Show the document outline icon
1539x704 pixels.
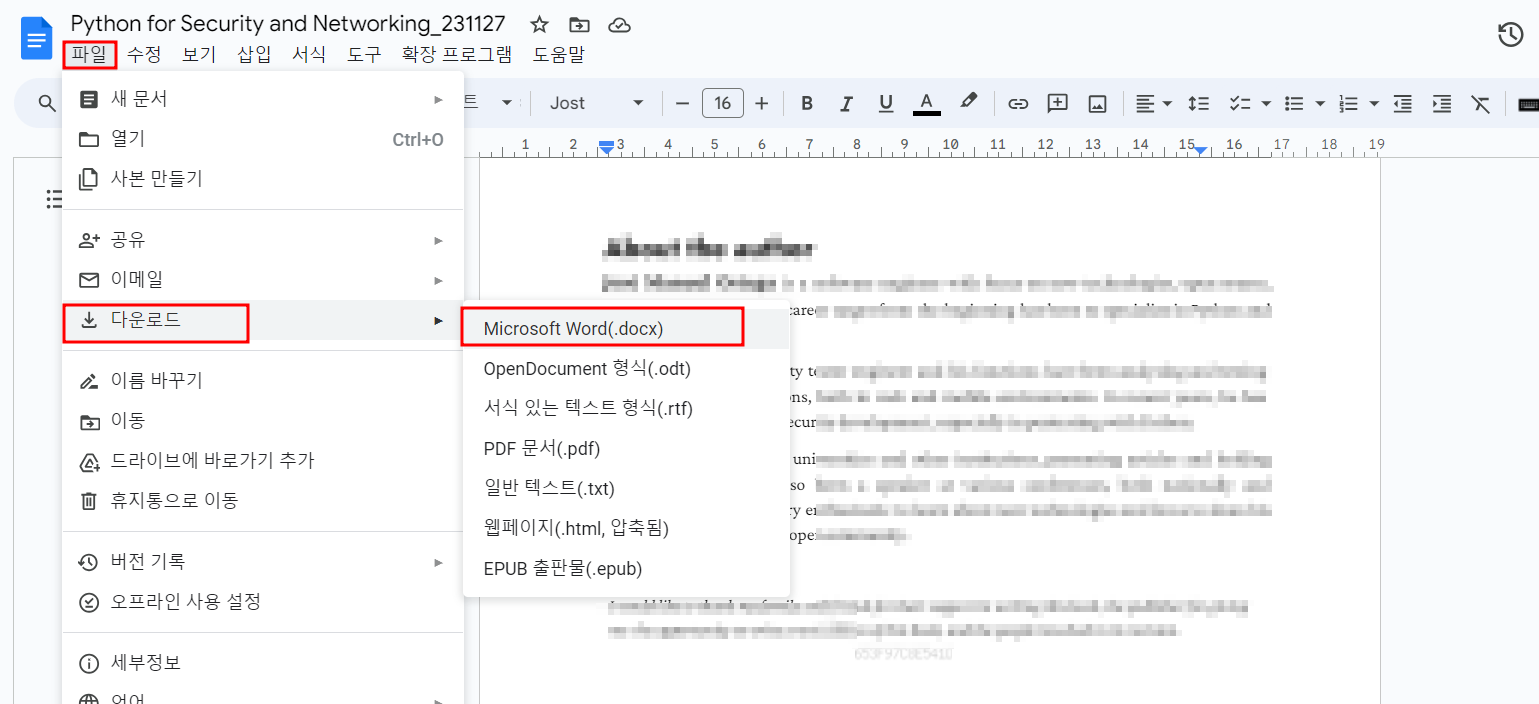tap(55, 199)
